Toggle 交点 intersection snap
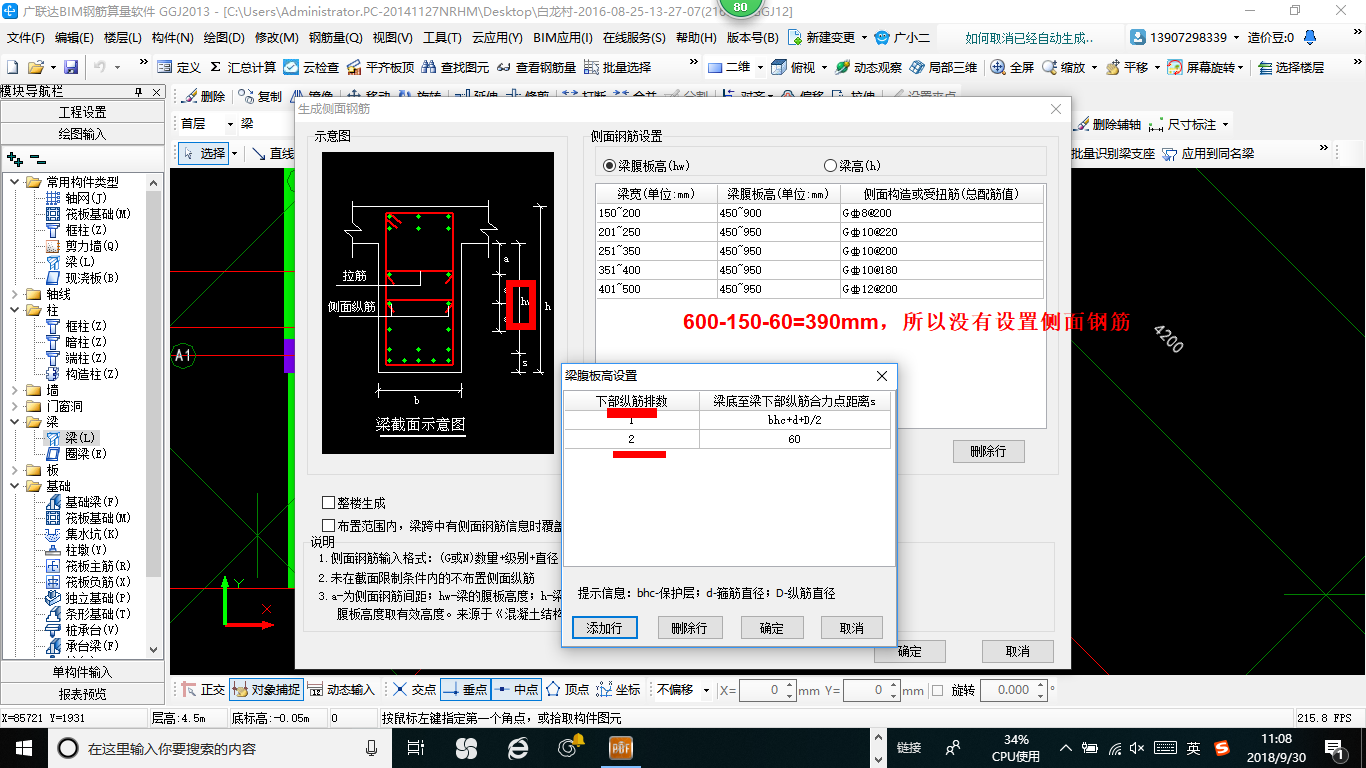Image resolution: width=1366 pixels, height=768 pixels. tap(414, 690)
